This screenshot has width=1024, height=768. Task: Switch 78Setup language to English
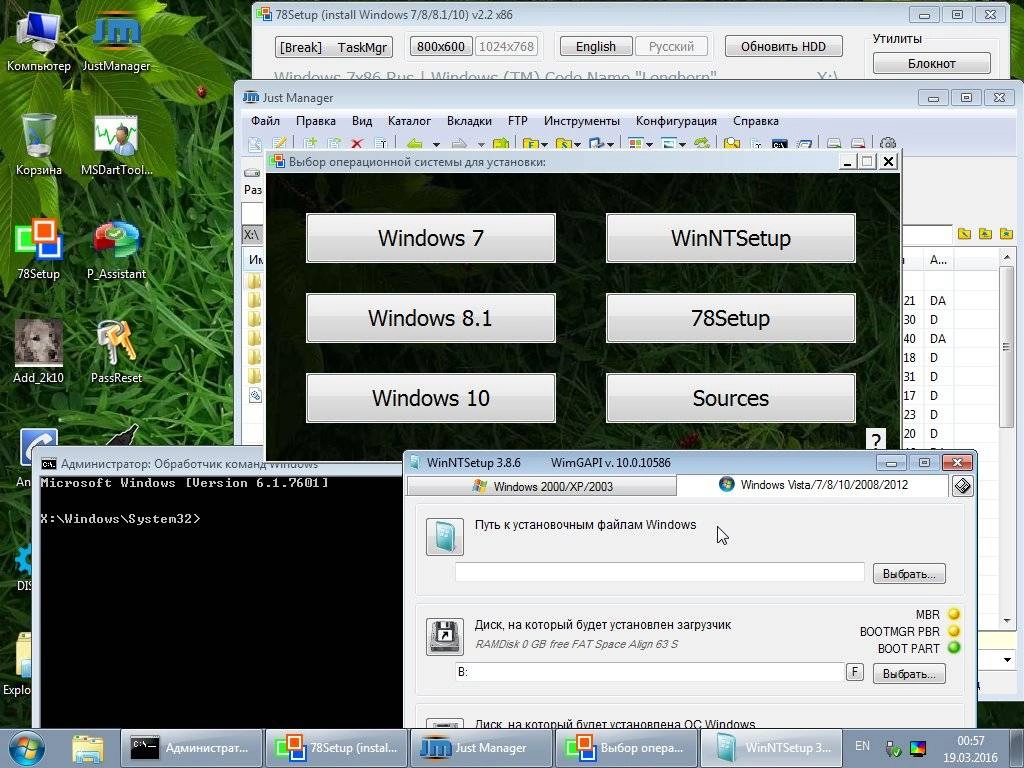tap(596, 46)
